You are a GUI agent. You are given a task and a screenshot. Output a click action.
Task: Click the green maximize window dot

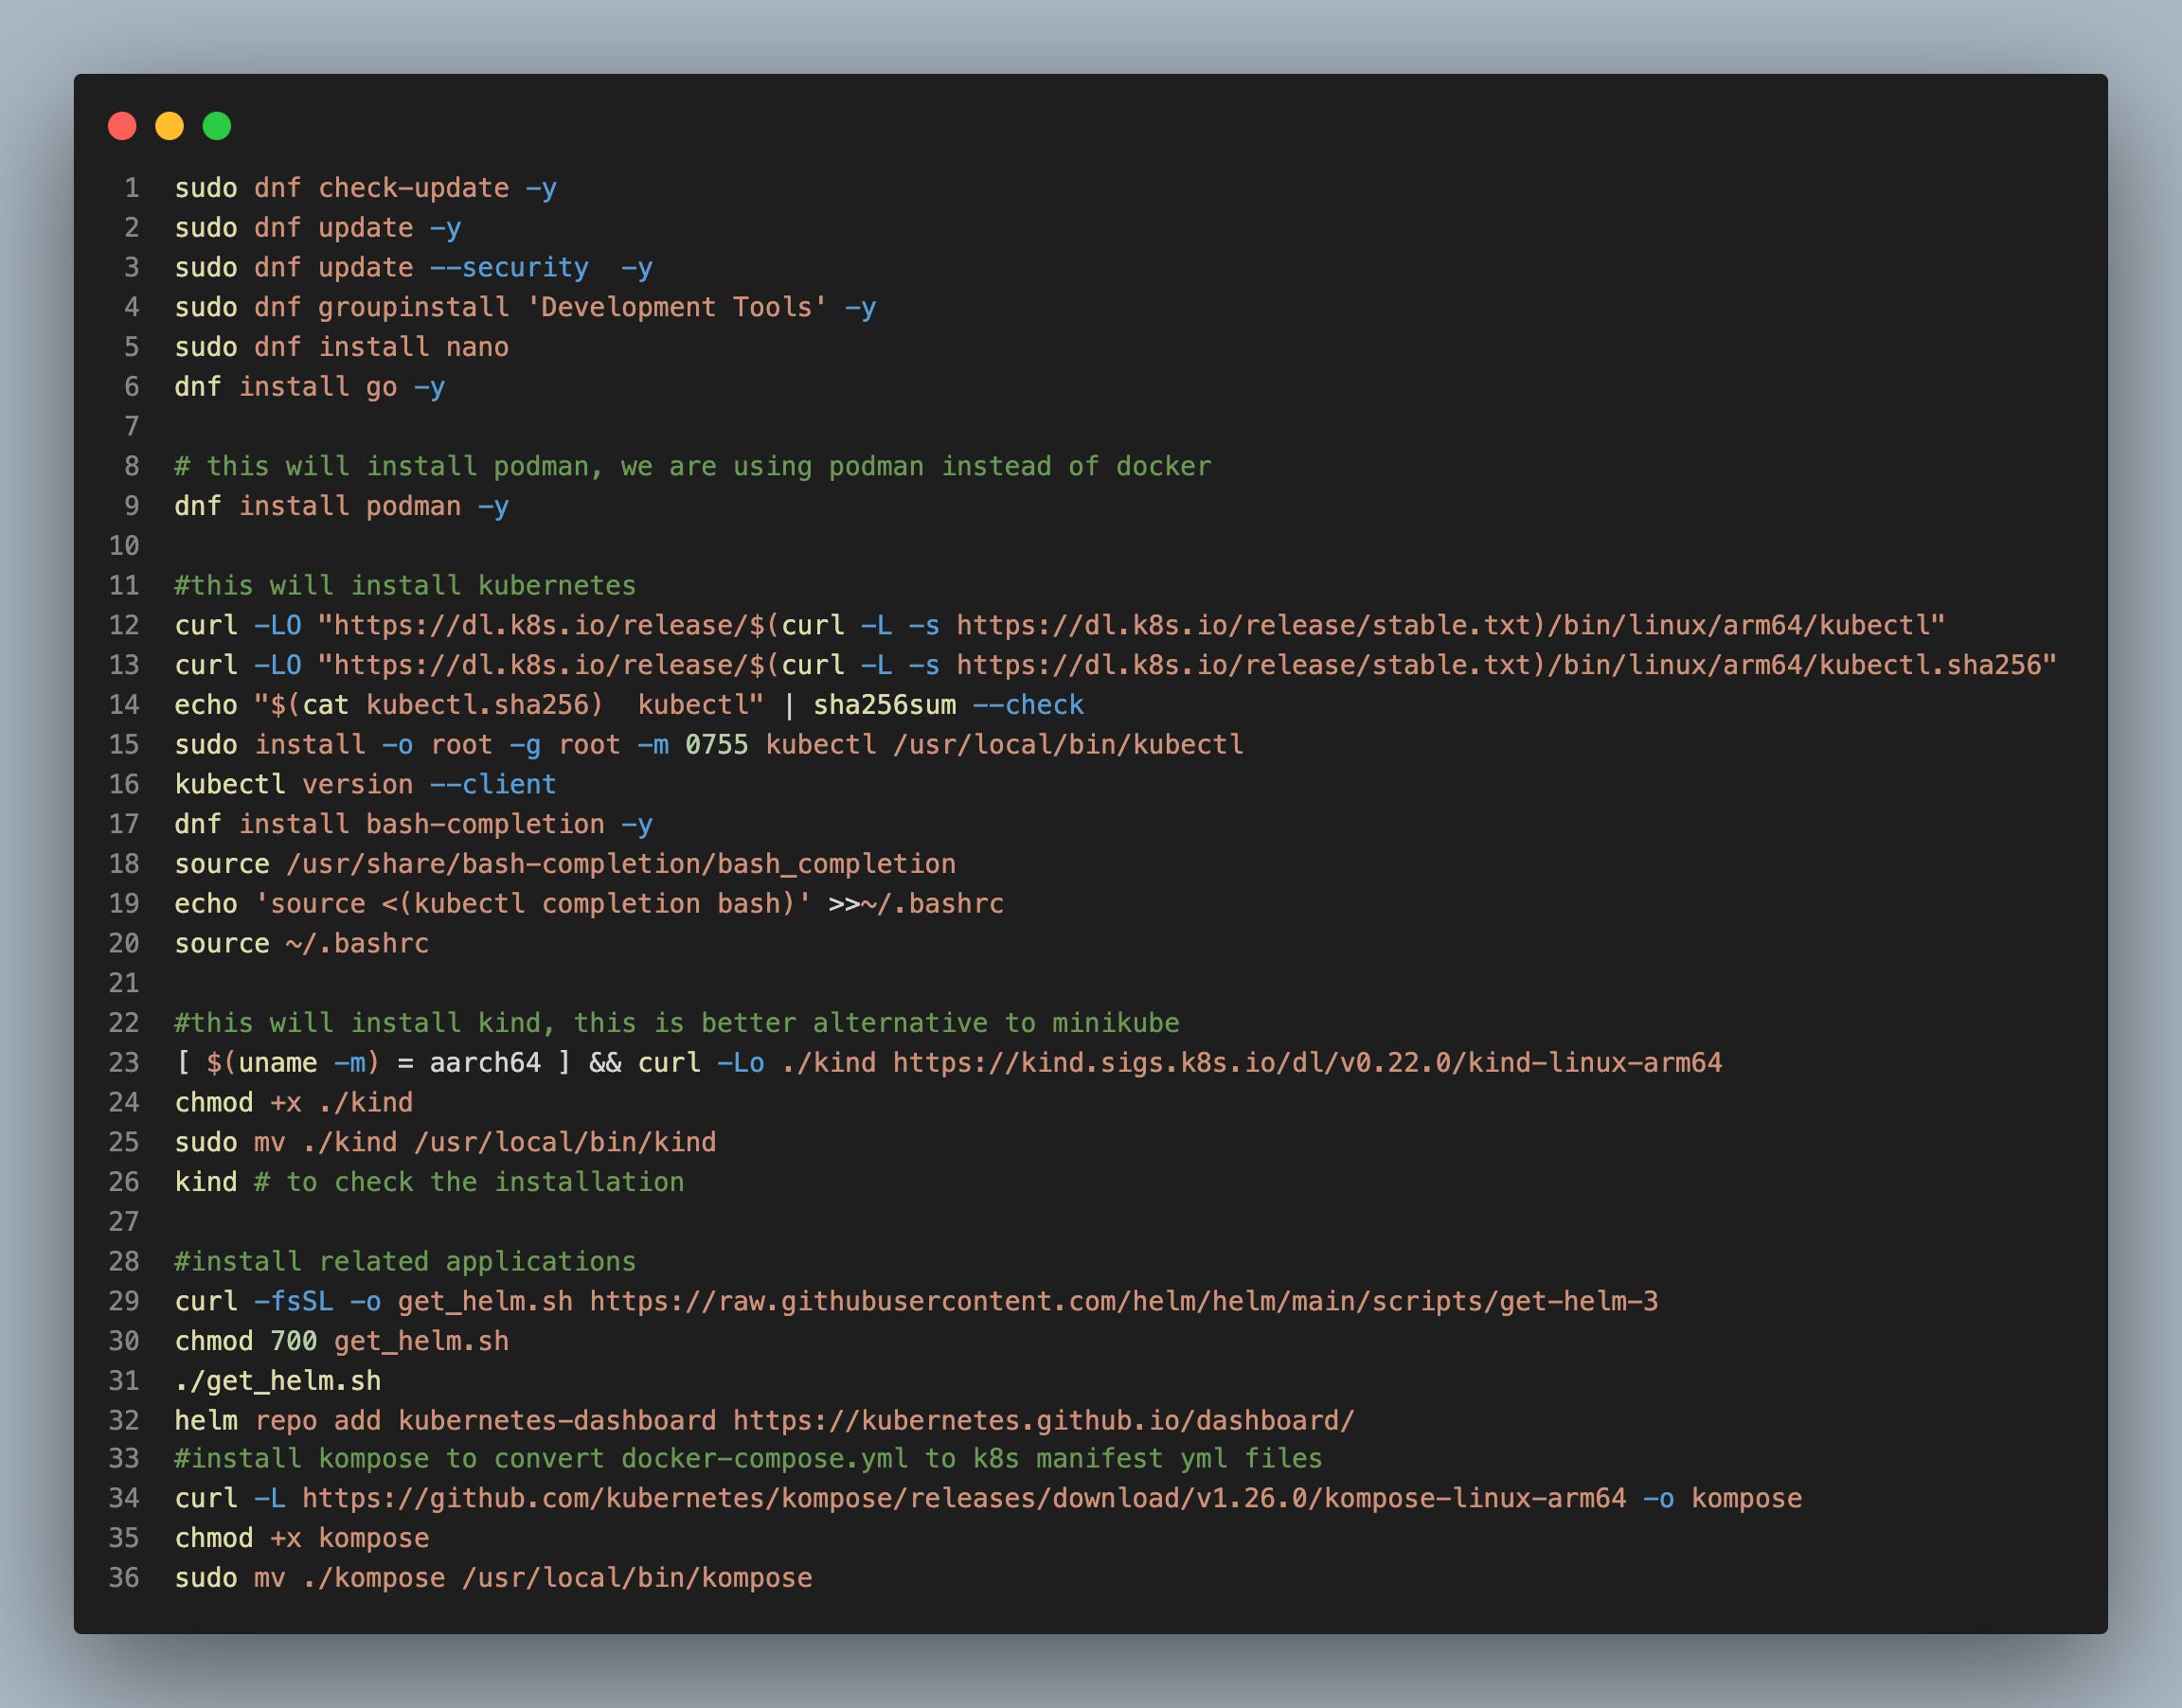click(217, 126)
